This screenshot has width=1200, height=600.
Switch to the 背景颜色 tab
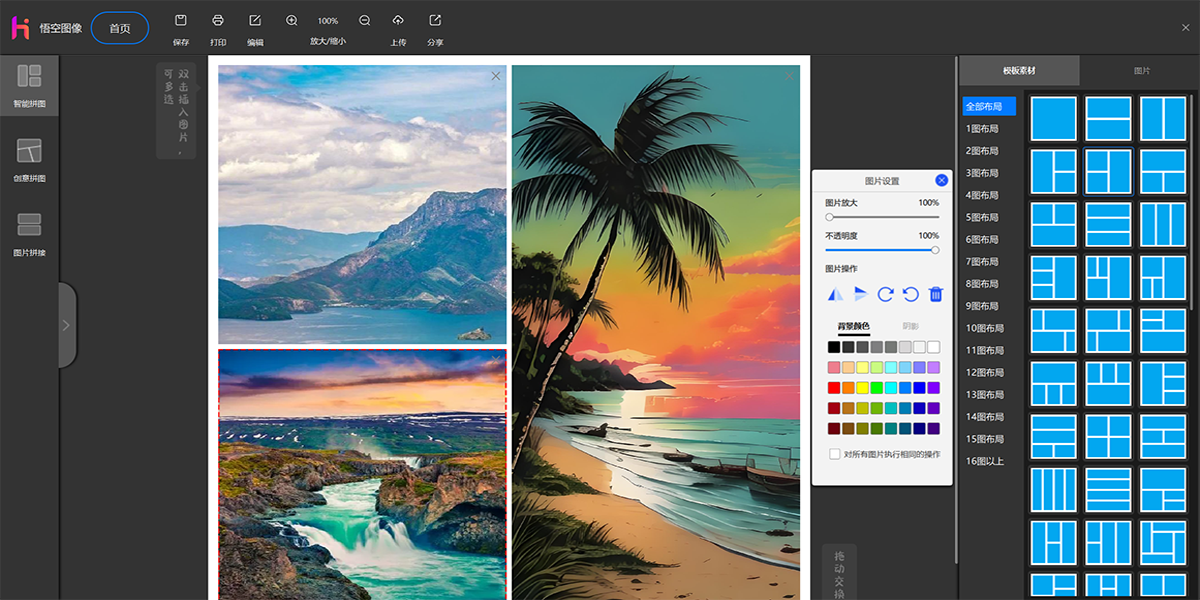coord(853,326)
